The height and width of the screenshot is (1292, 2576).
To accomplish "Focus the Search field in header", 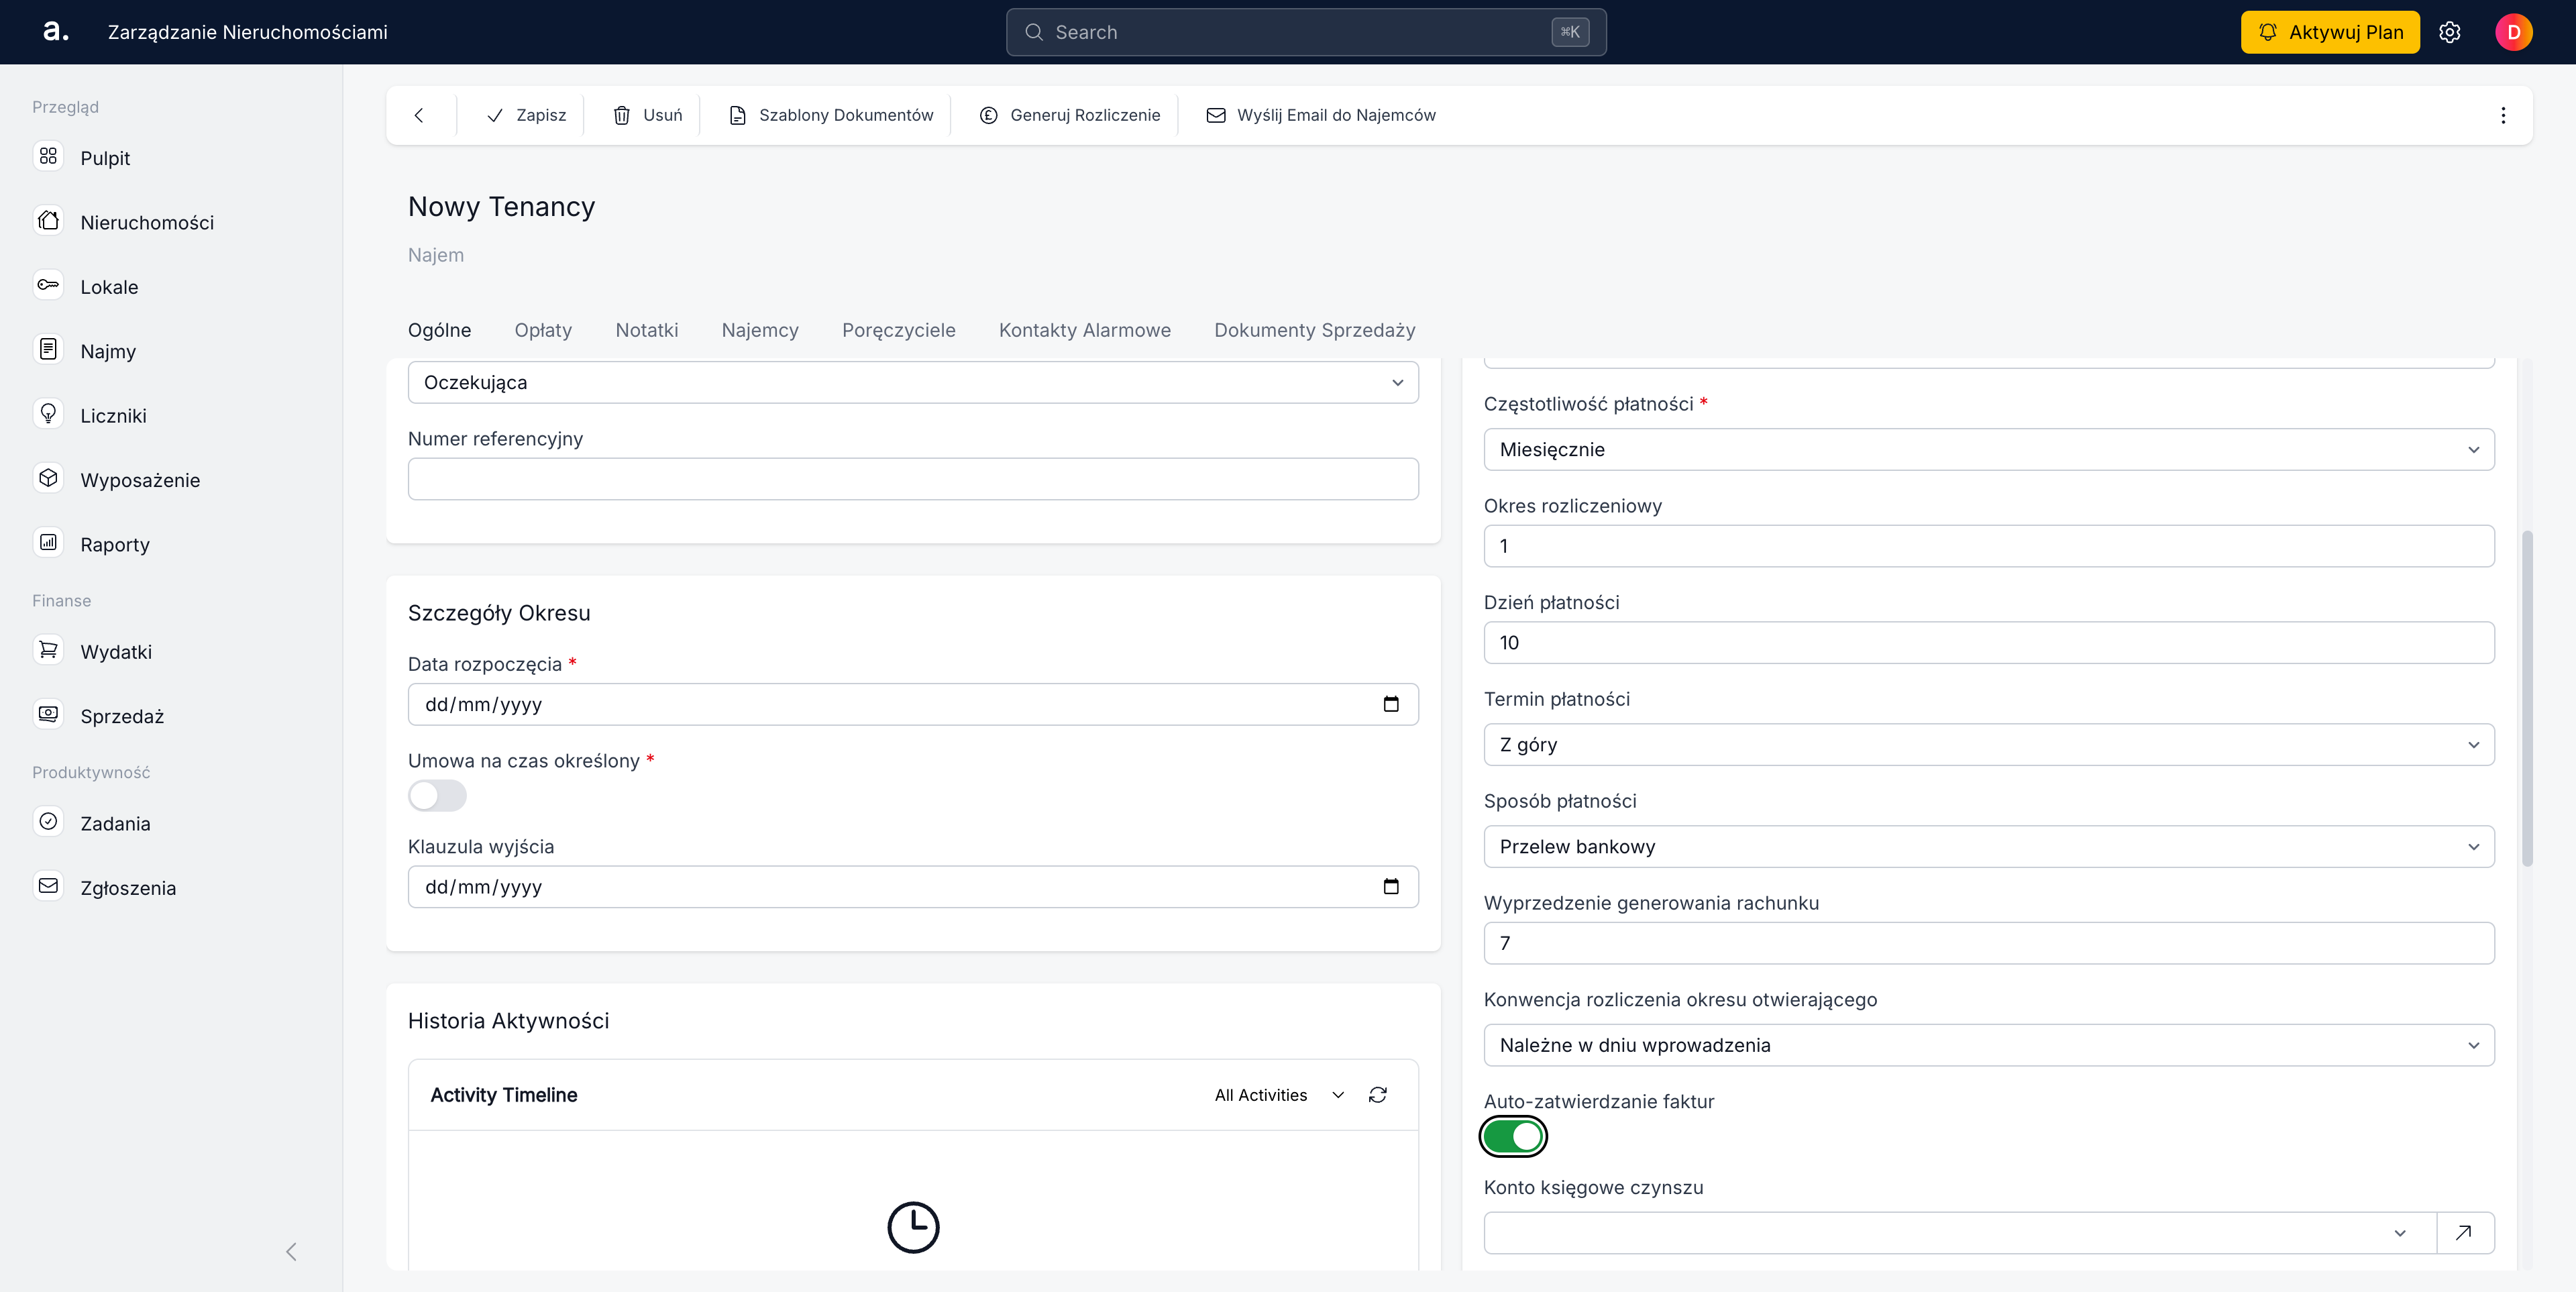I will 1306,32.
